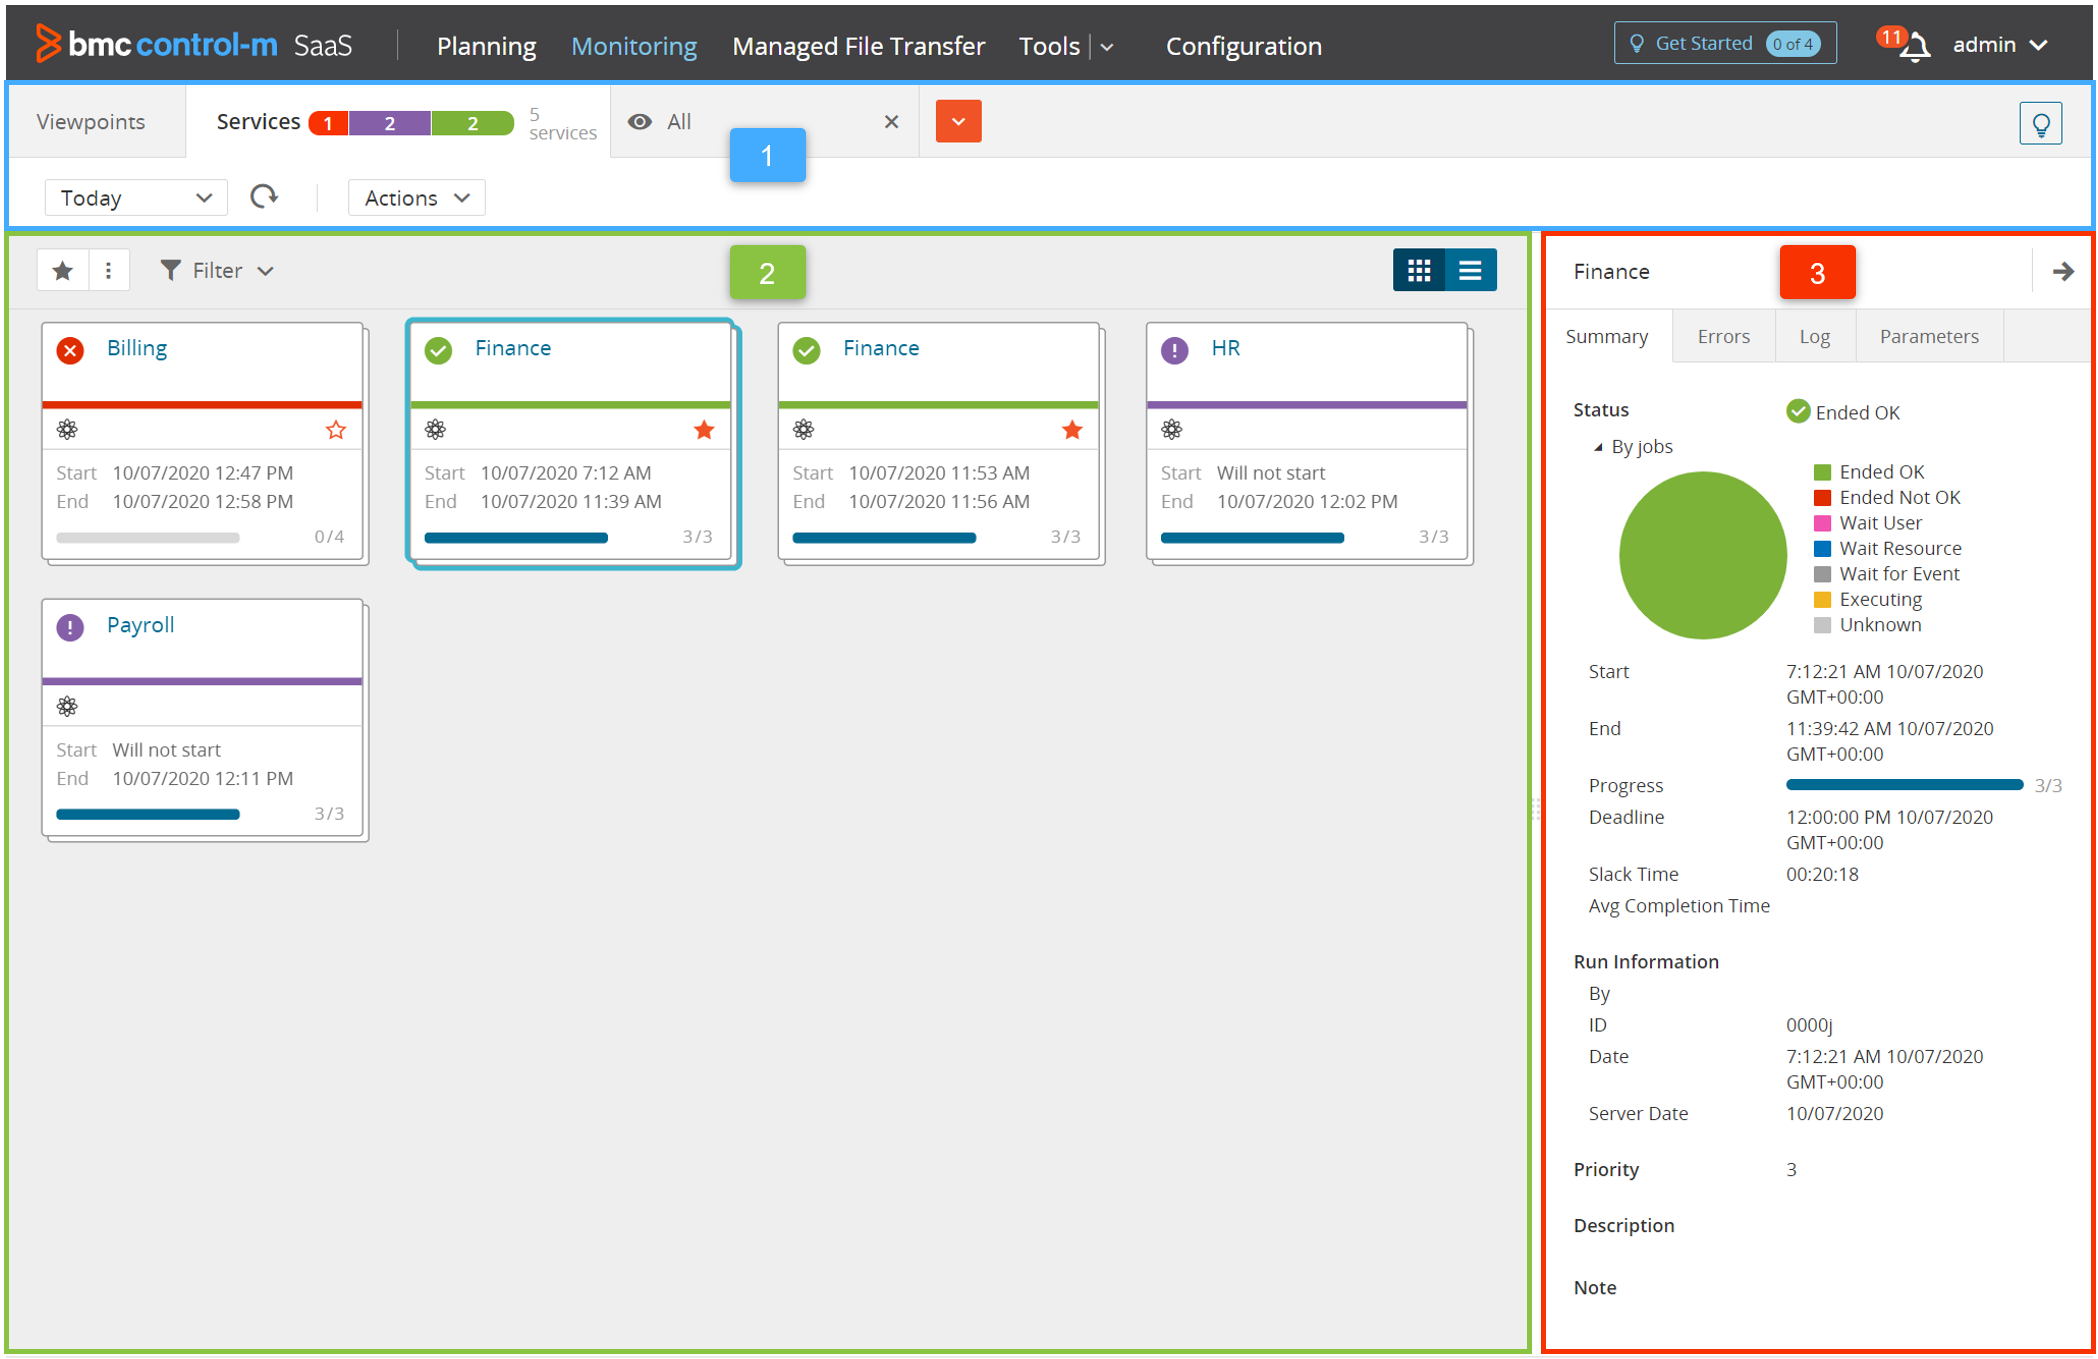This screenshot has height=1359, width=2098.
Task: Collapse the Finance details panel arrow
Action: click(x=2062, y=271)
